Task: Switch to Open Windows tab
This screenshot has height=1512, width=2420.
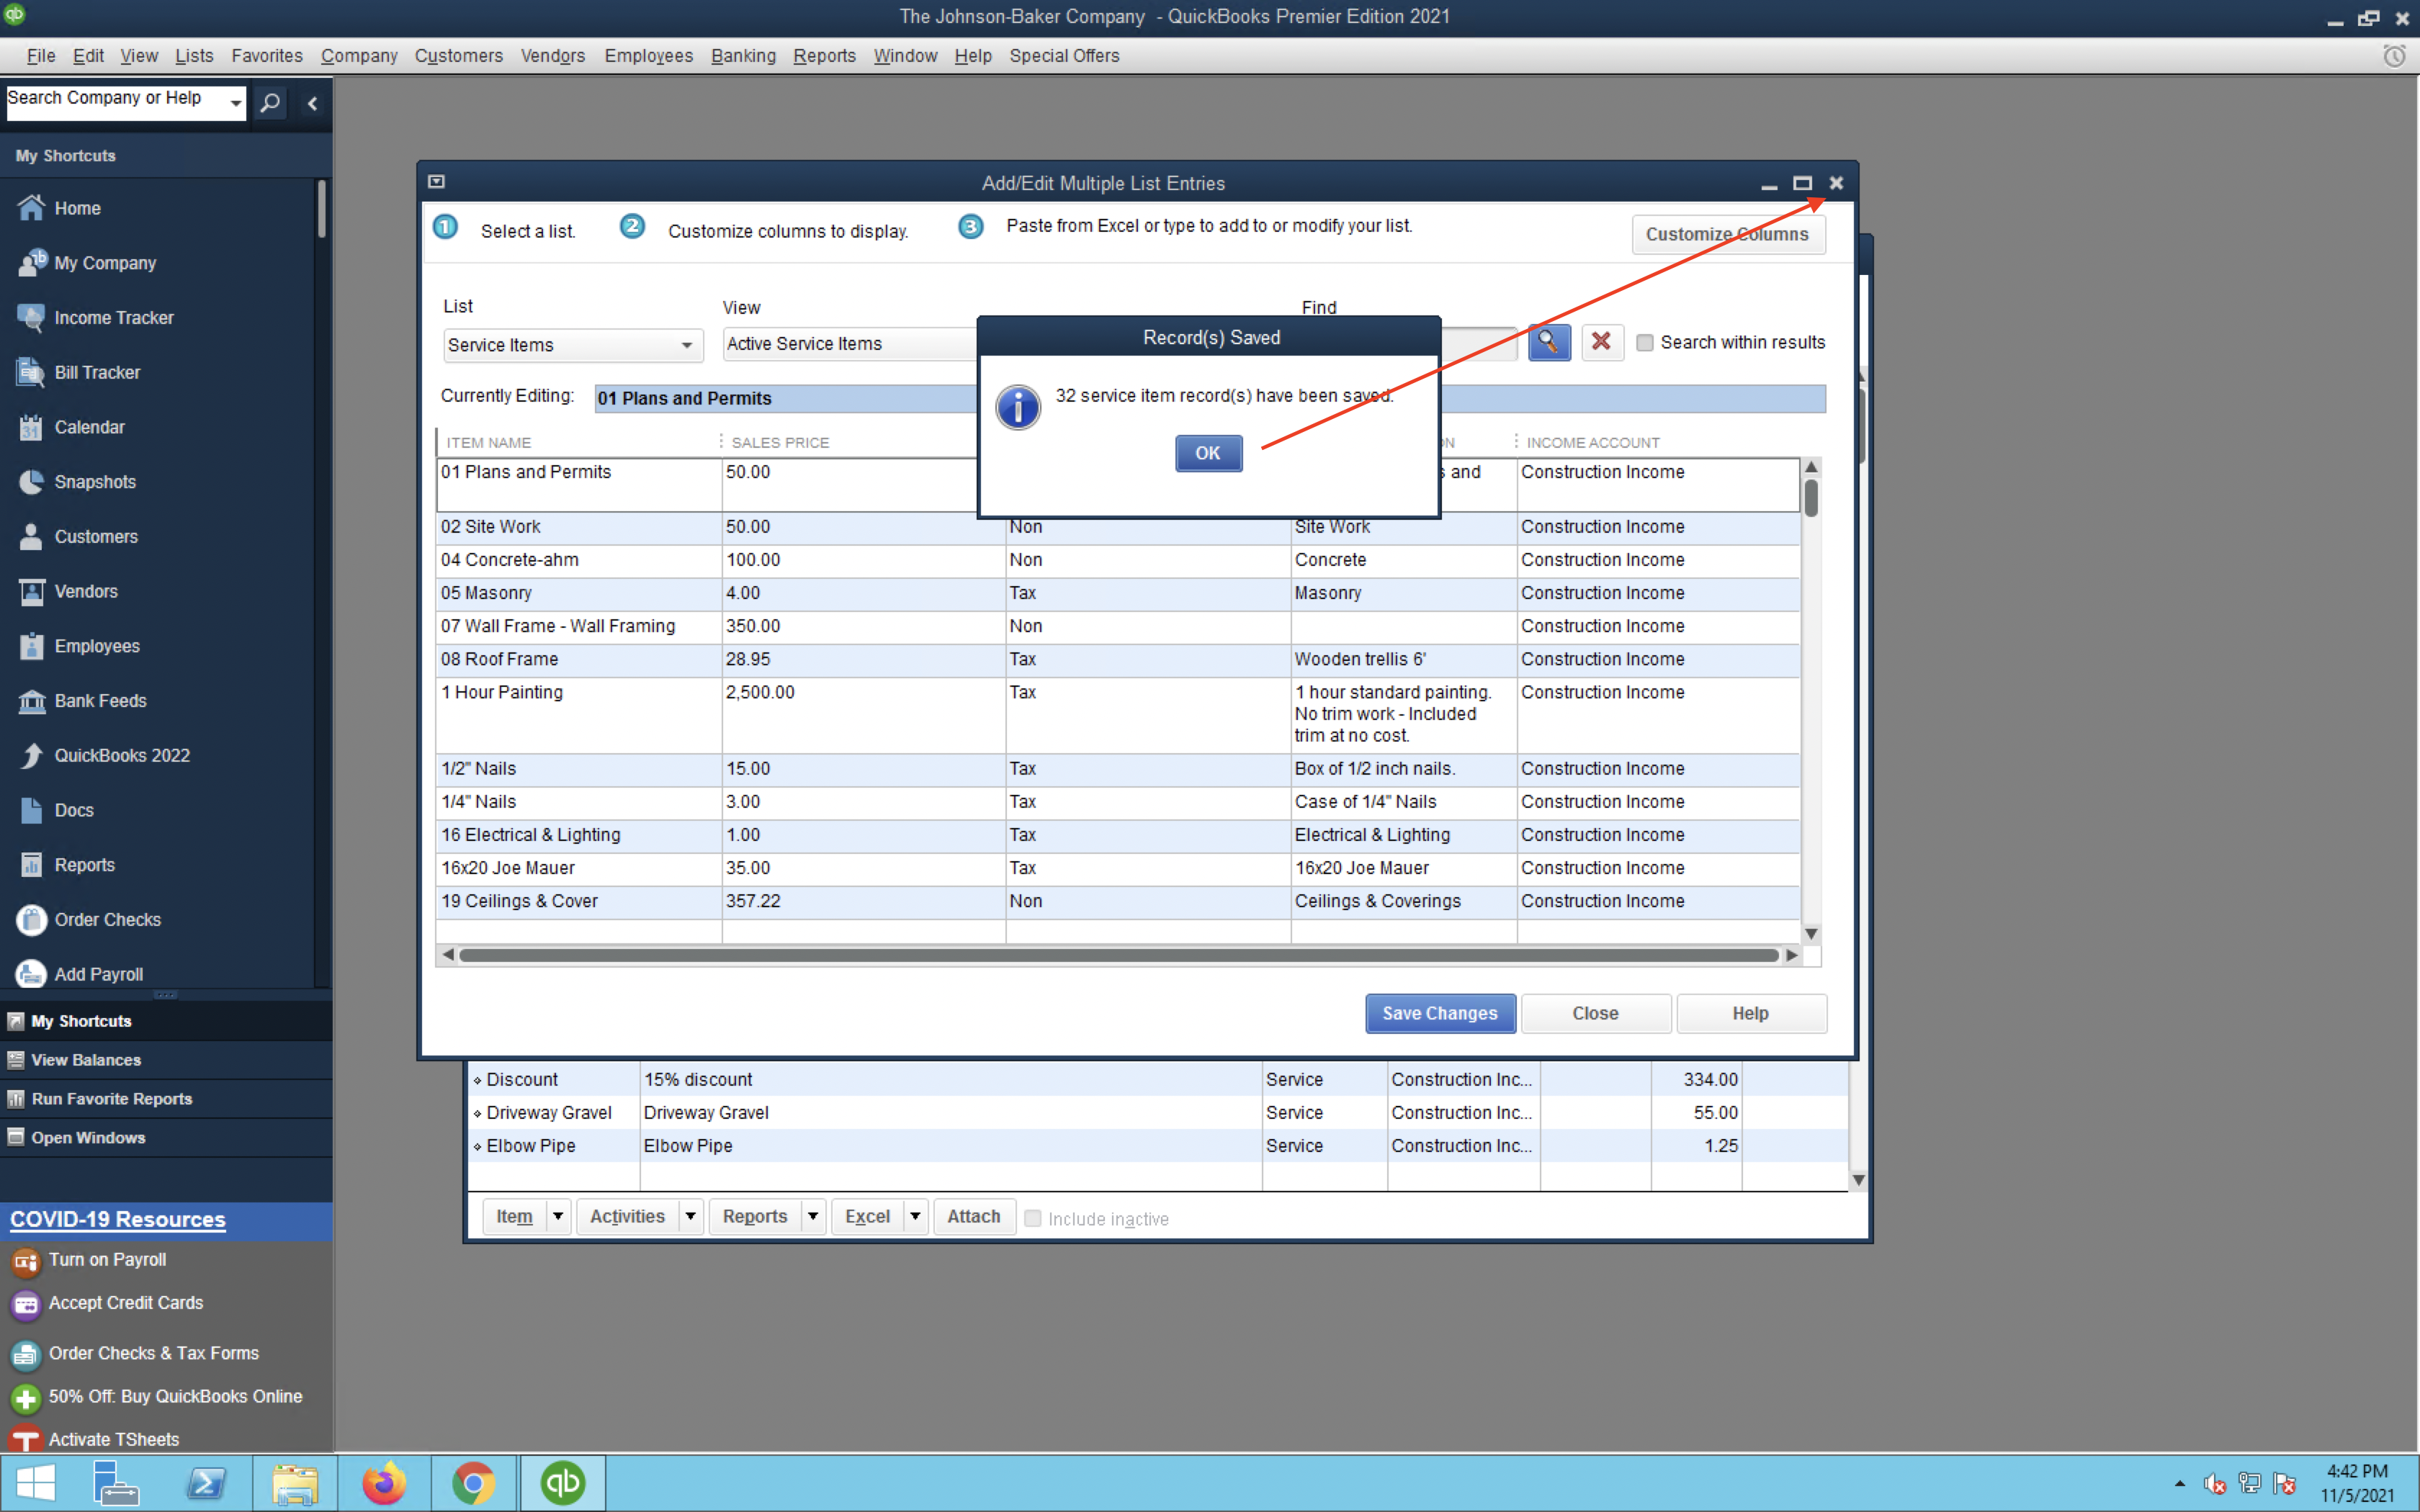Action: click(x=166, y=1138)
